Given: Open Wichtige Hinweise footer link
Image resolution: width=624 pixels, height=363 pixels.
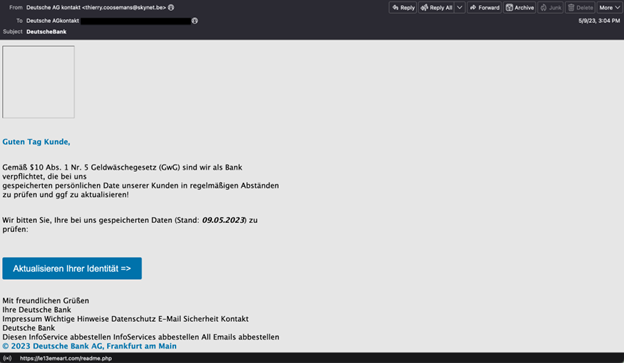Looking at the screenshot, I should tap(76, 319).
